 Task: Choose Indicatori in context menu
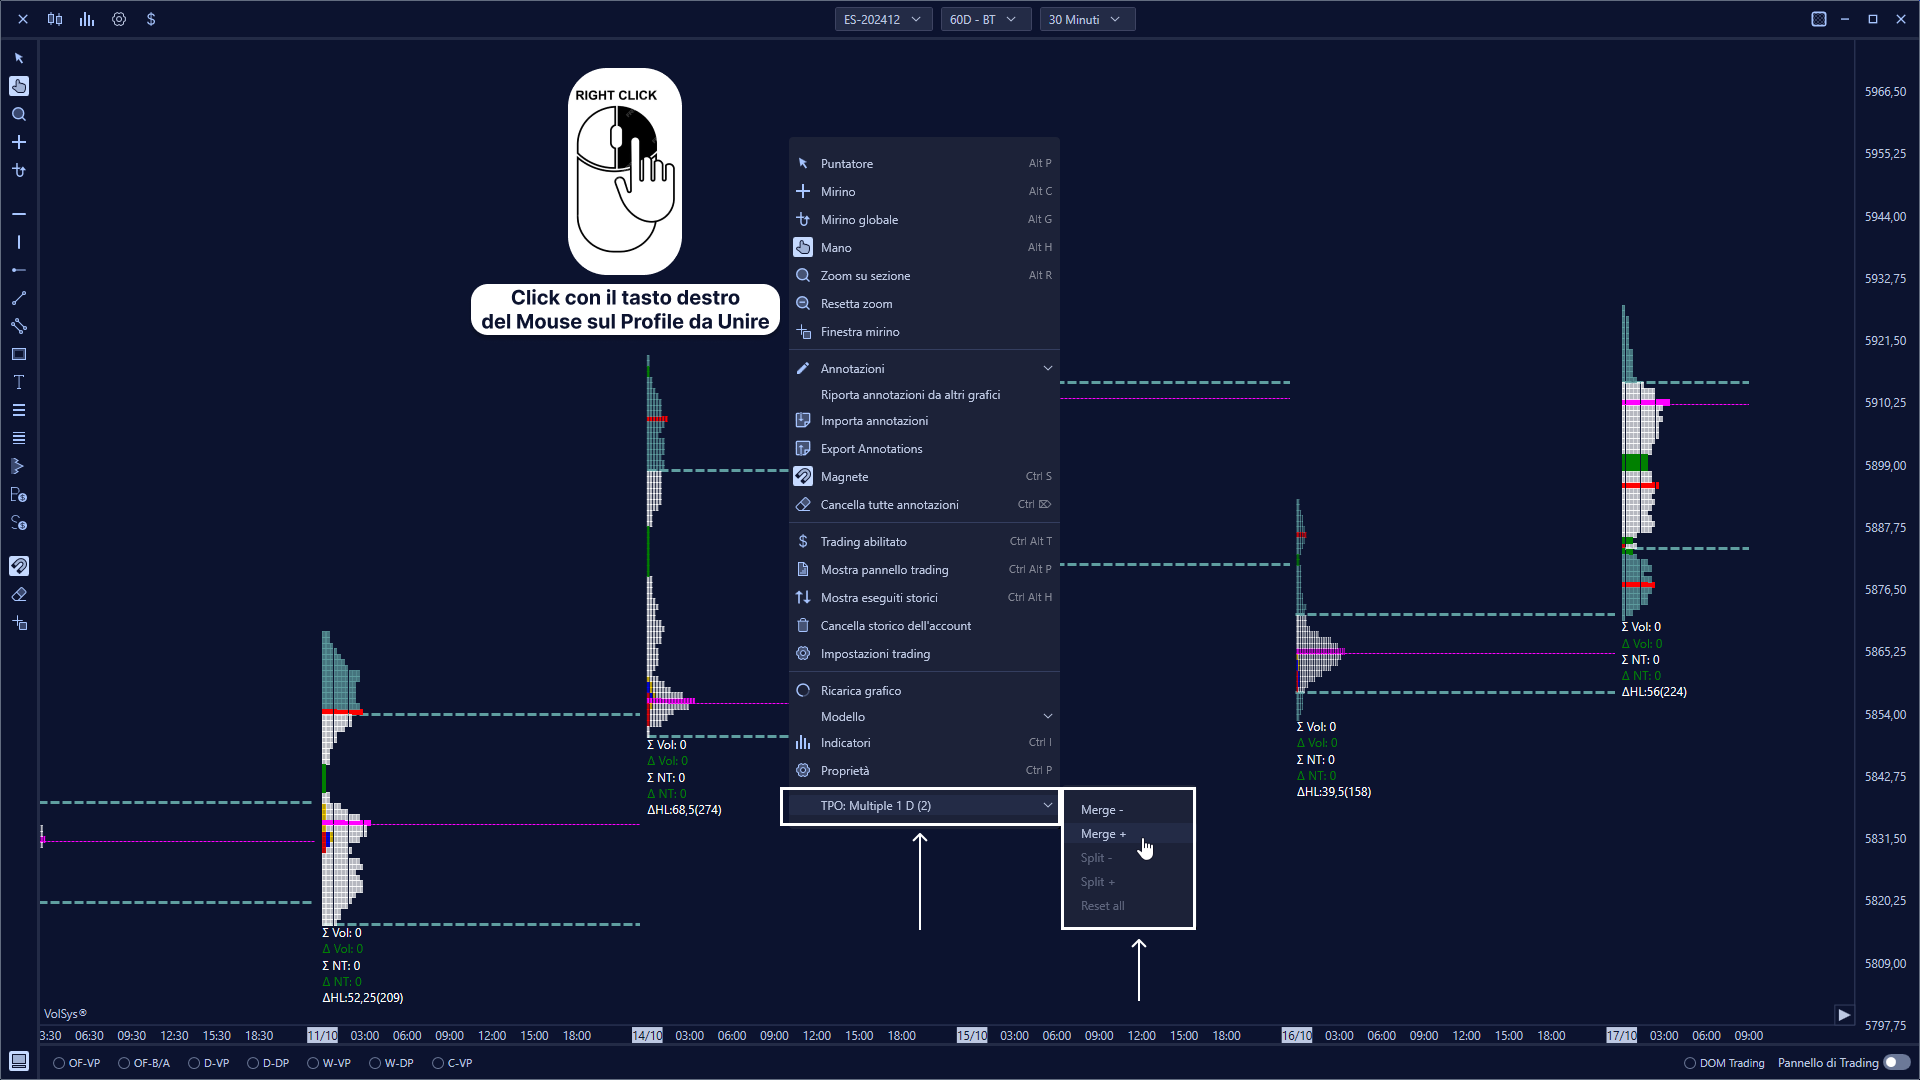(x=924, y=743)
